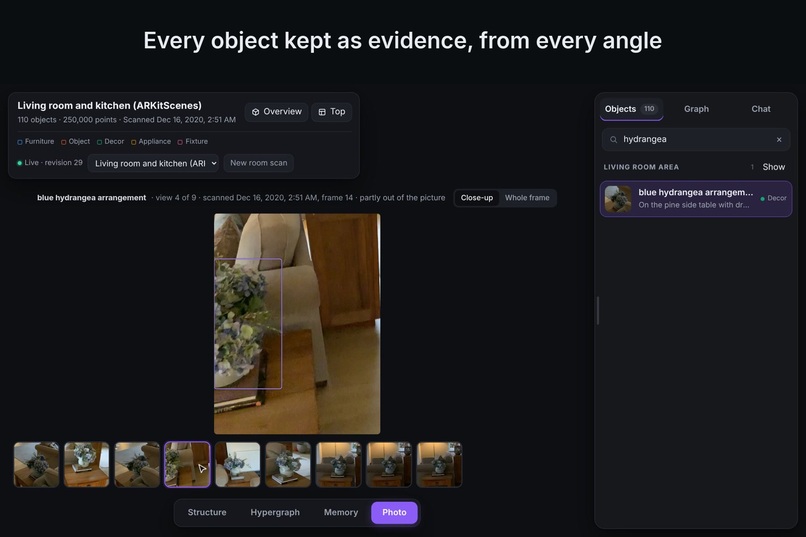Toggle the Appliance category filter

point(151,141)
